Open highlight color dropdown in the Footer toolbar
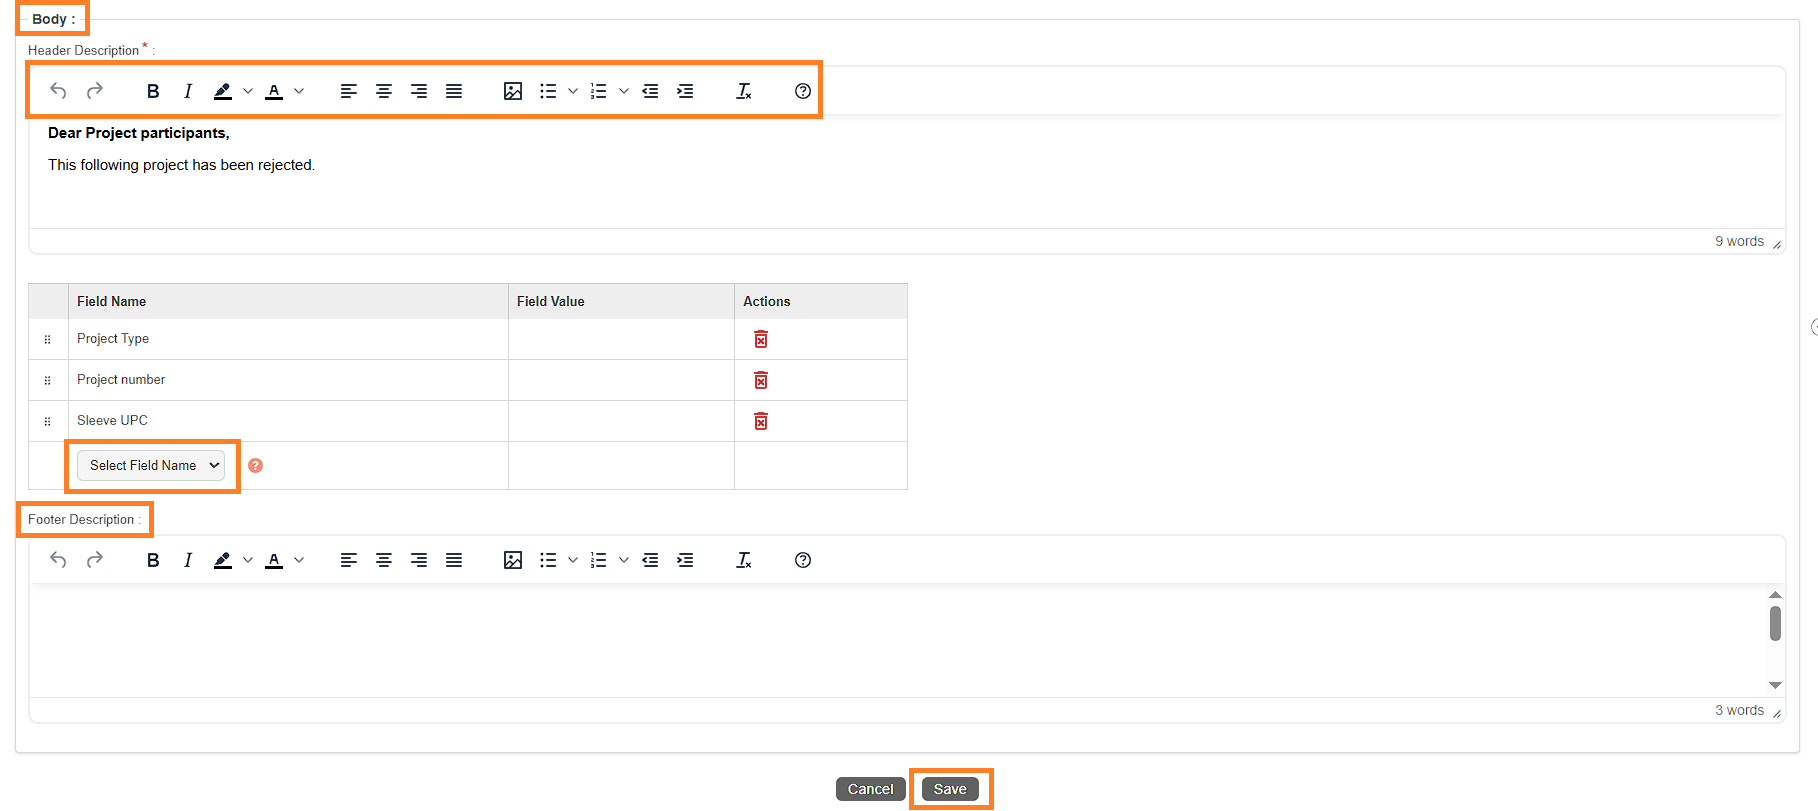The image size is (1818, 811). (x=248, y=560)
